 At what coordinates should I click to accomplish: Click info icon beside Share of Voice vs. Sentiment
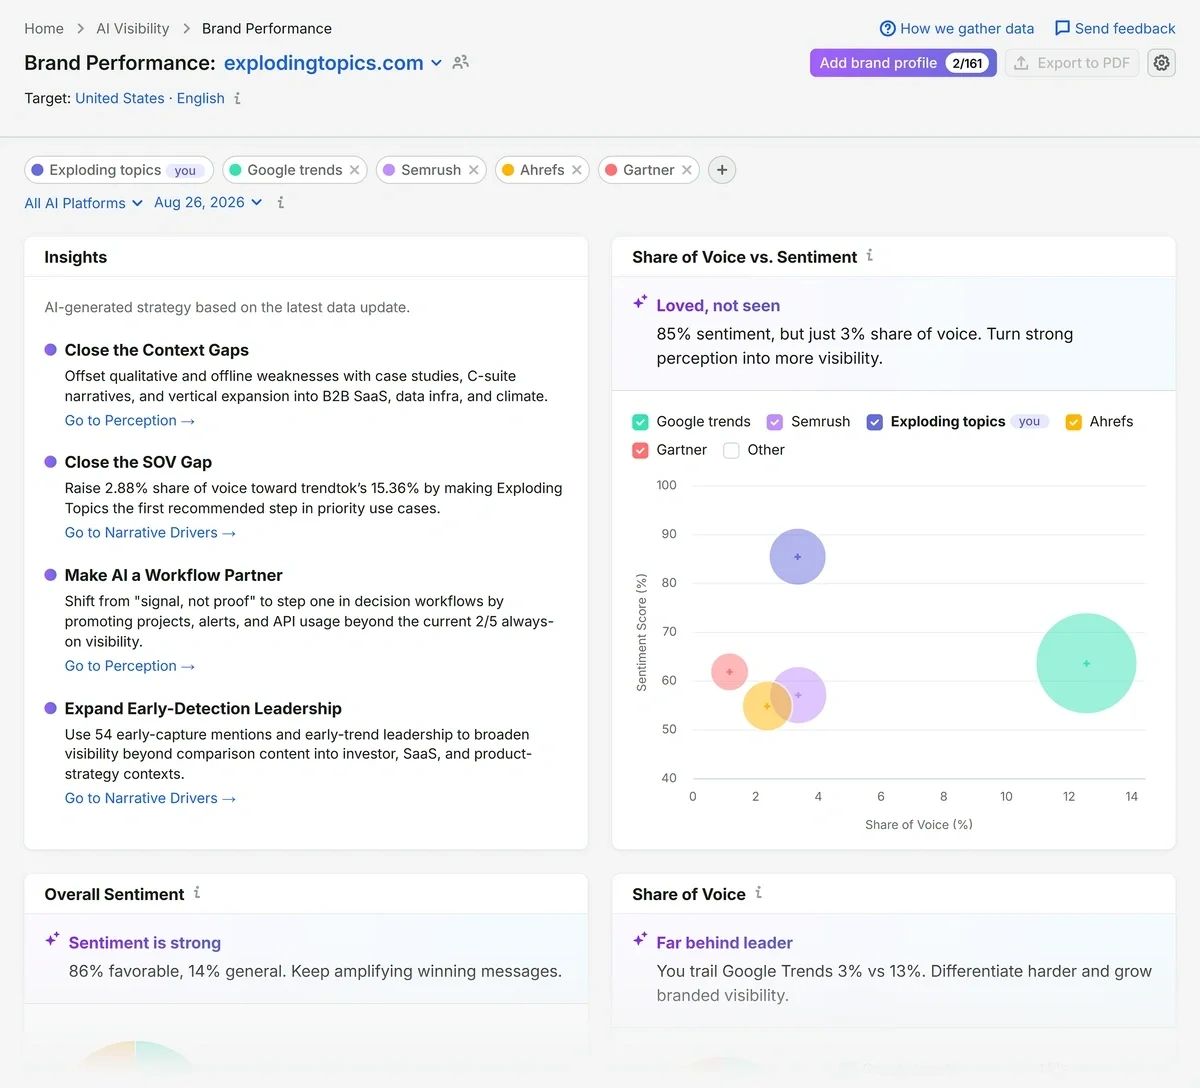pyautogui.click(x=870, y=256)
